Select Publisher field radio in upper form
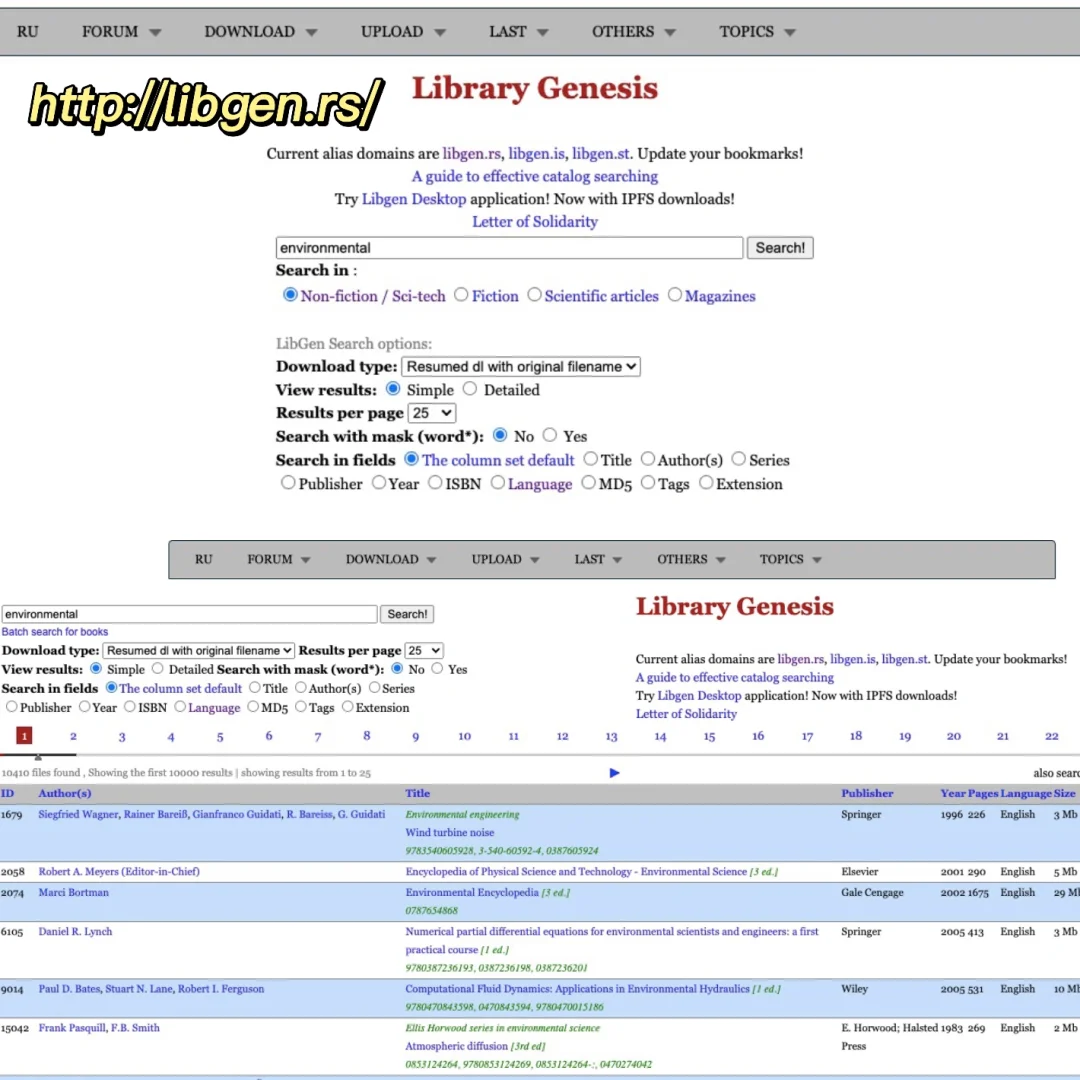This screenshot has height=1080, width=1080. [288, 483]
